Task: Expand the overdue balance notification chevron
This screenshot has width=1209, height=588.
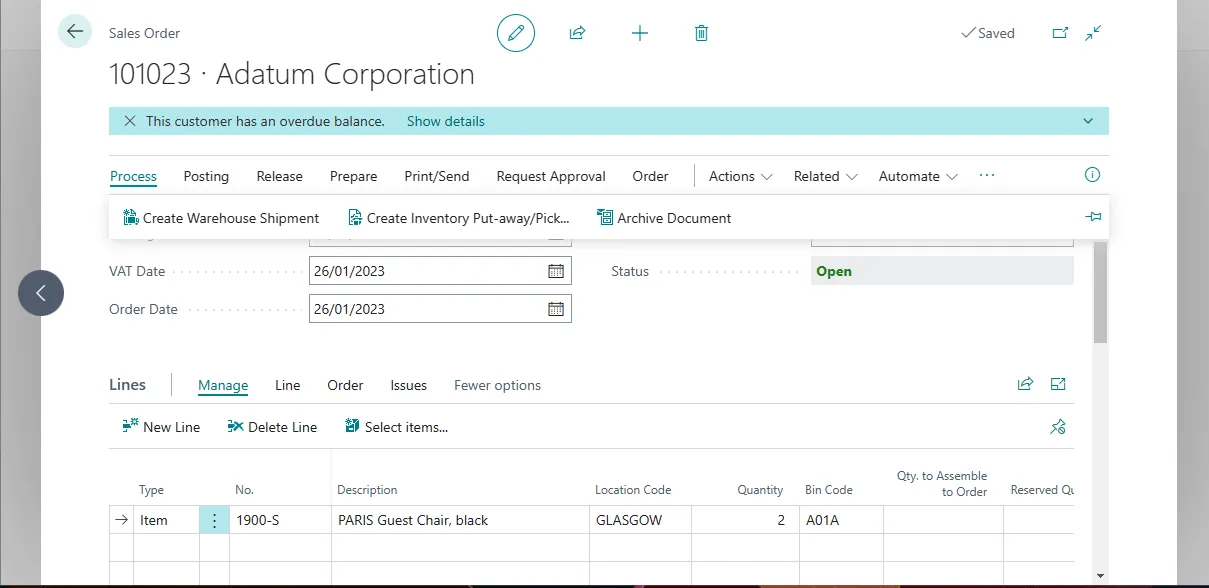Action: point(1088,121)
